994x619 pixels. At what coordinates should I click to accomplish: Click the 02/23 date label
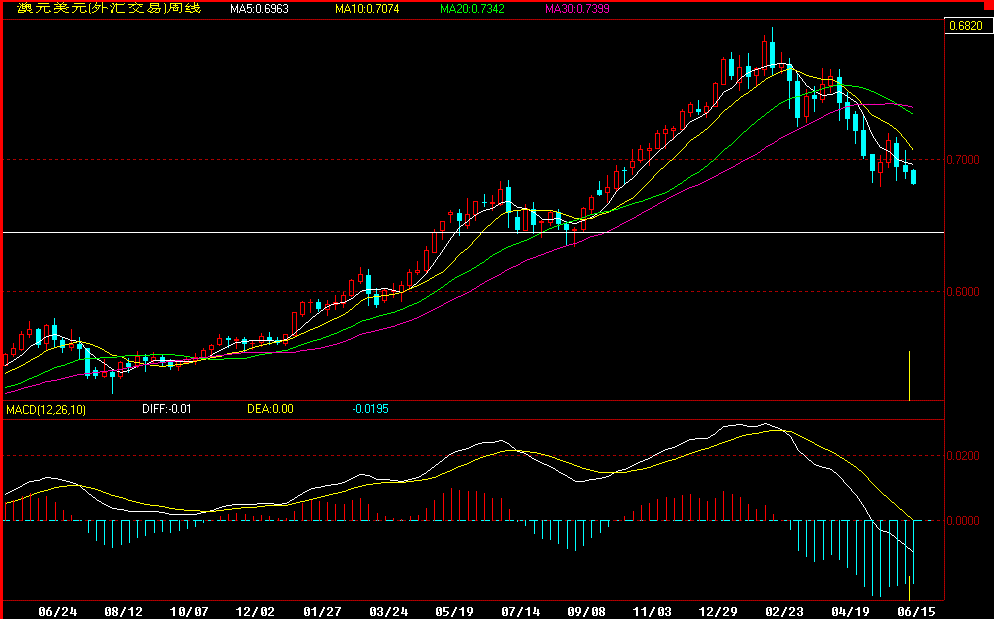click(x=784, y=611)
